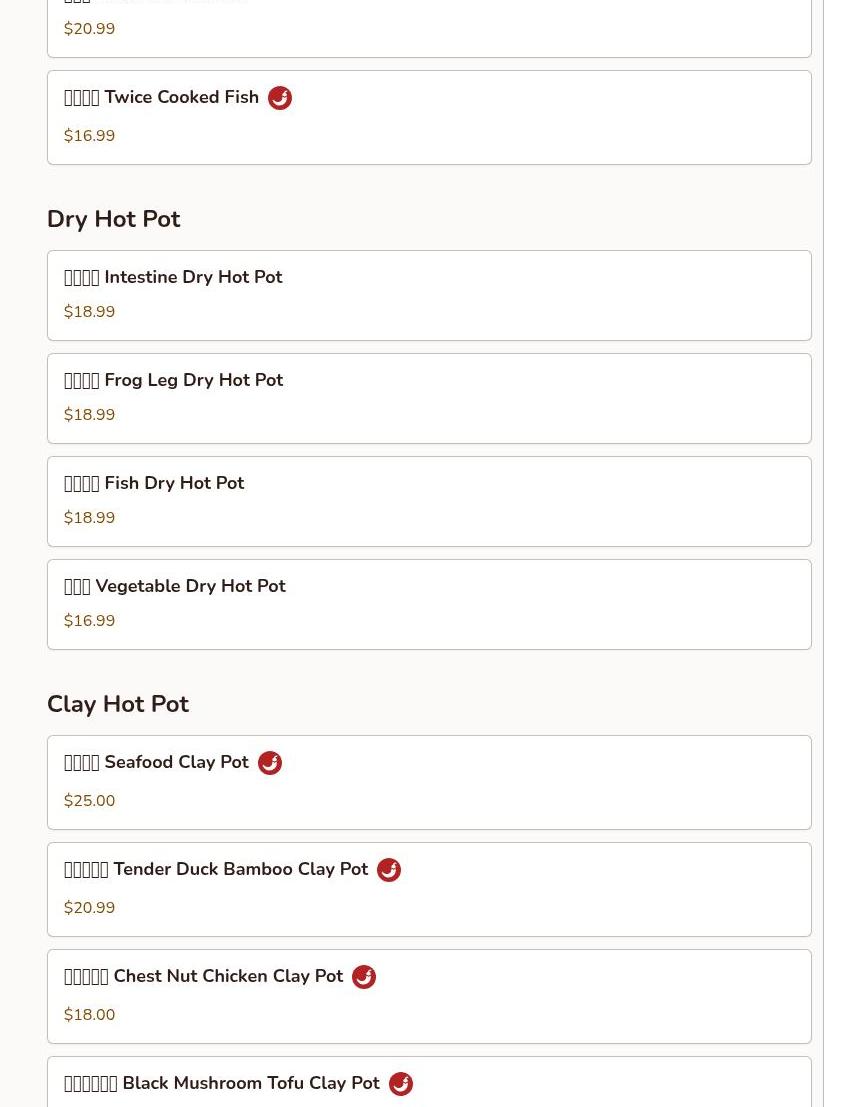Choose Fish Dry Hot Pot menu item
Screen dimensions: 844x1107
pyautogui.click(x=429, y=501)
